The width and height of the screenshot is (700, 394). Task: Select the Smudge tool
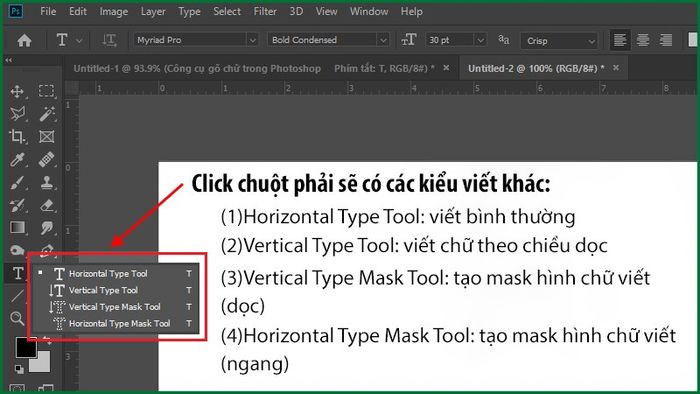coord(47,228)
